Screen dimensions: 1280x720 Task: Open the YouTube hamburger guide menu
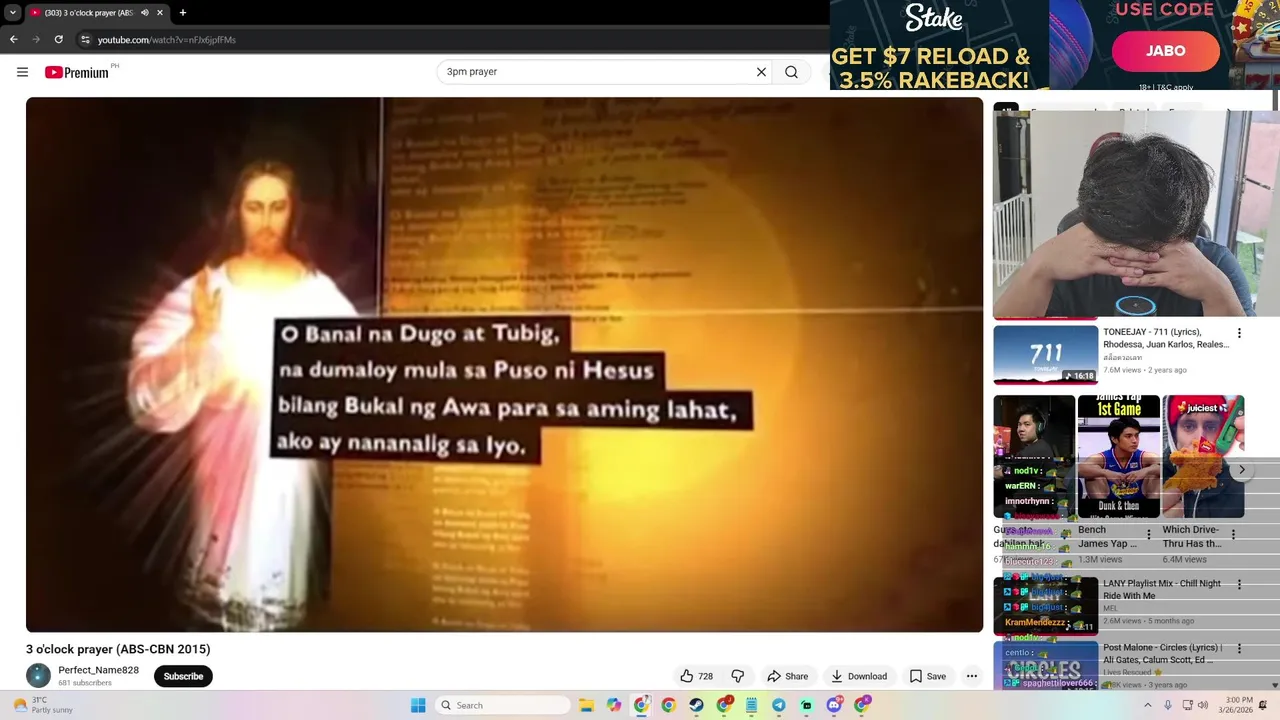coord(22,72)
